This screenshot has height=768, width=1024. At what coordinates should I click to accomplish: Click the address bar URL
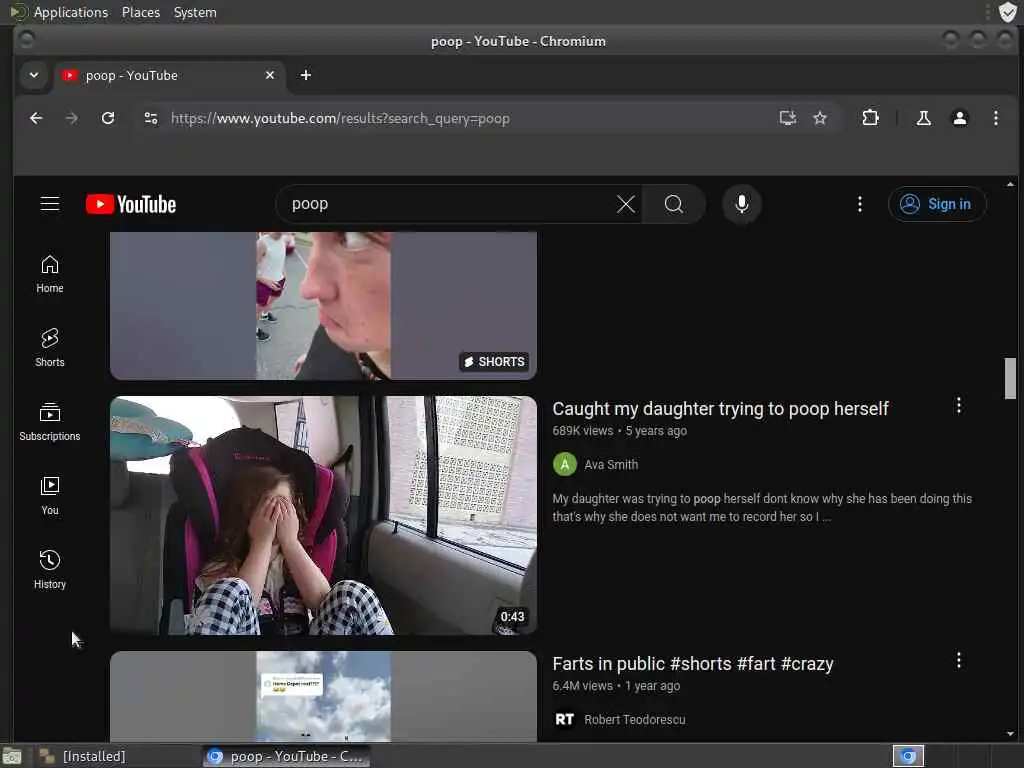point(340,118)
